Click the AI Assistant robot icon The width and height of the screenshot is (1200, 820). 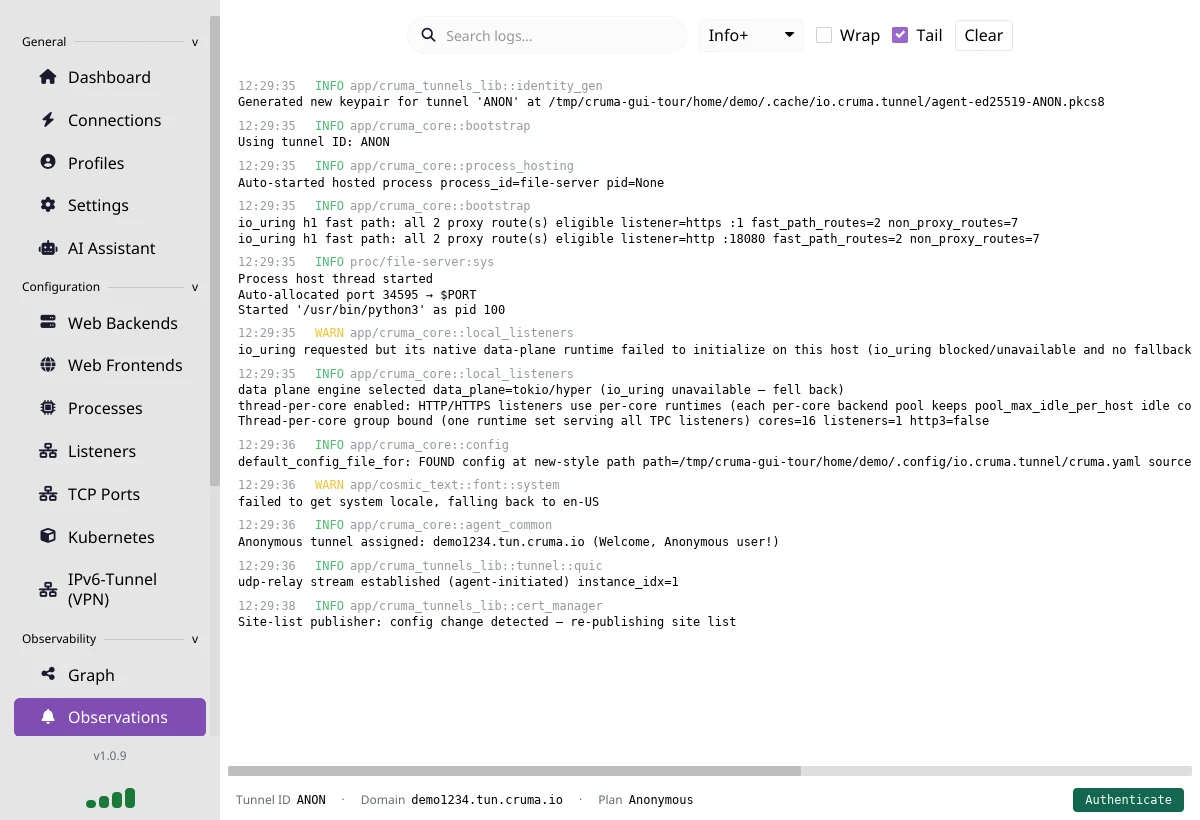[47, 248]
